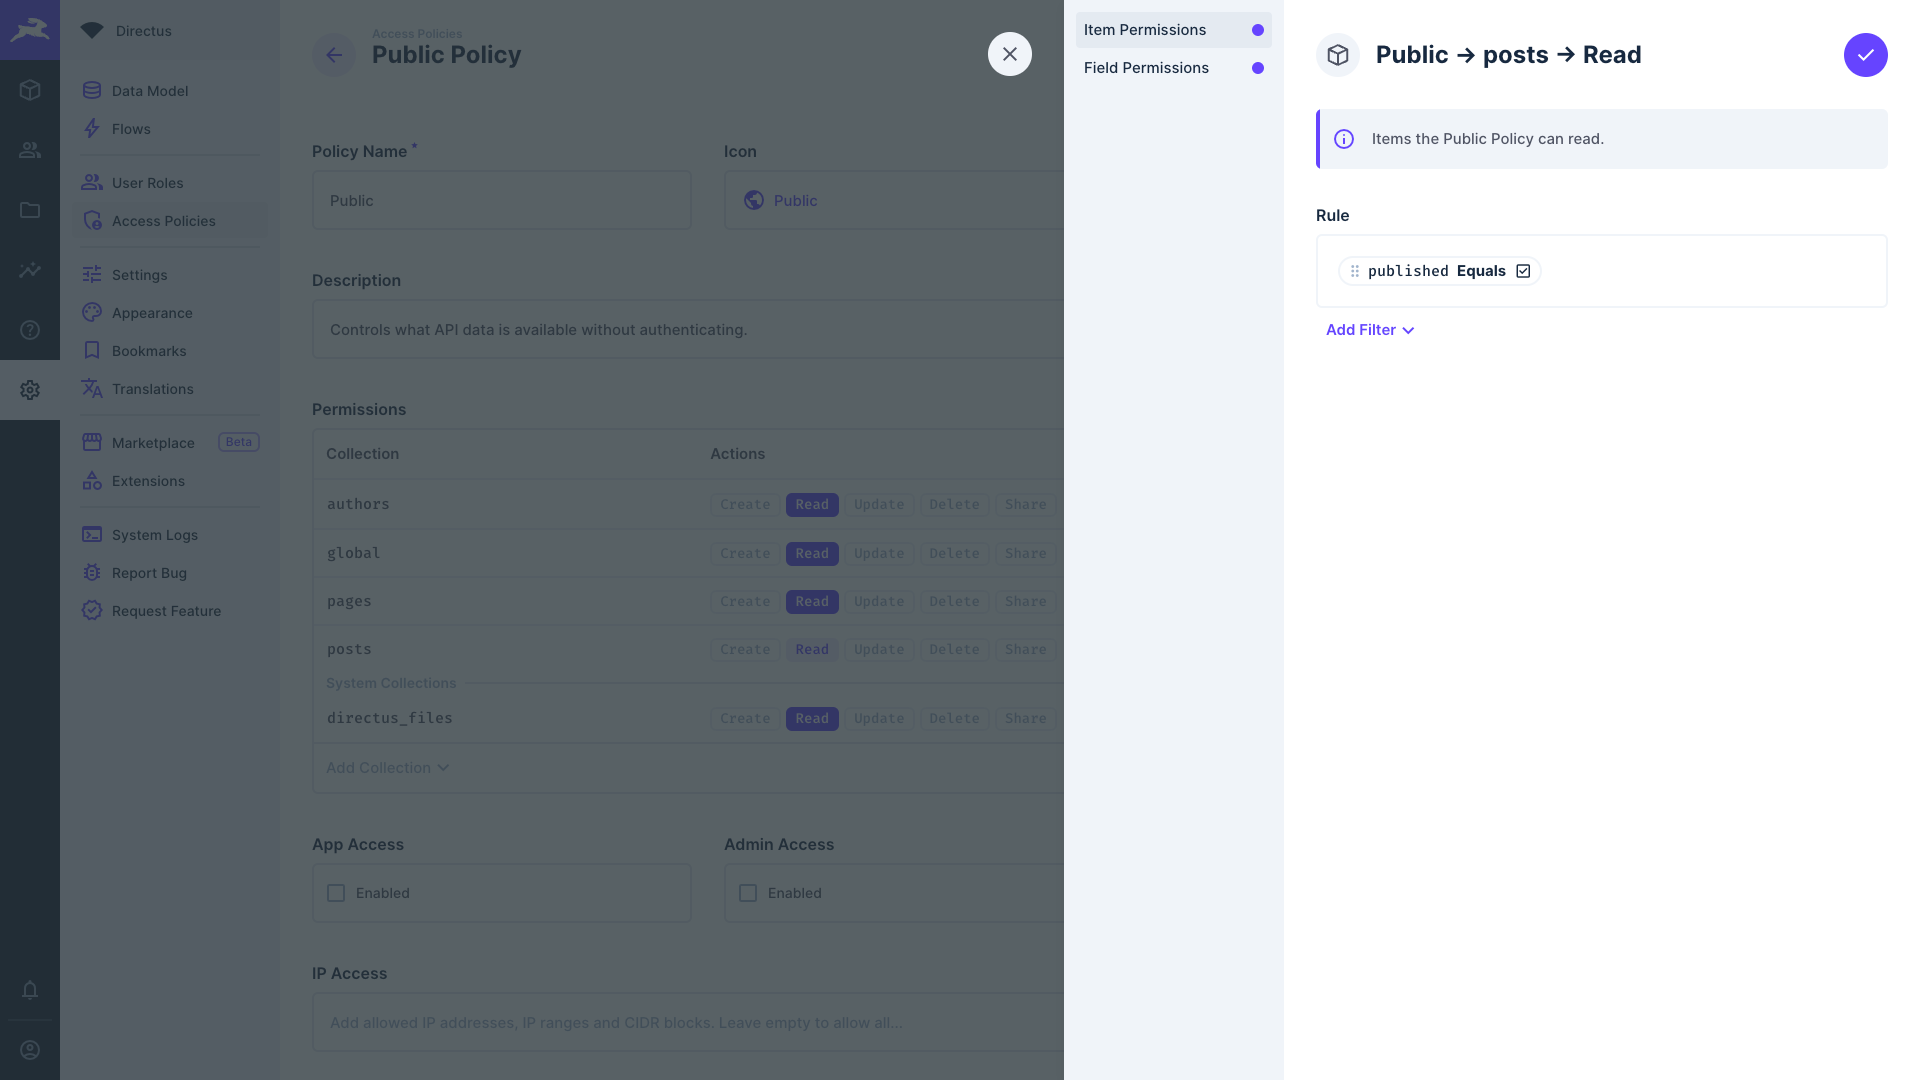Click the puzzle piece Extensions icon

pyautogui.click(x=91, y=481)
